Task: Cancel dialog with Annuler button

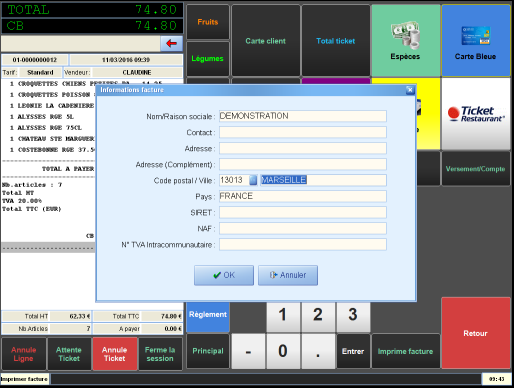Action: pyautogui.click(x=288, y=275)
